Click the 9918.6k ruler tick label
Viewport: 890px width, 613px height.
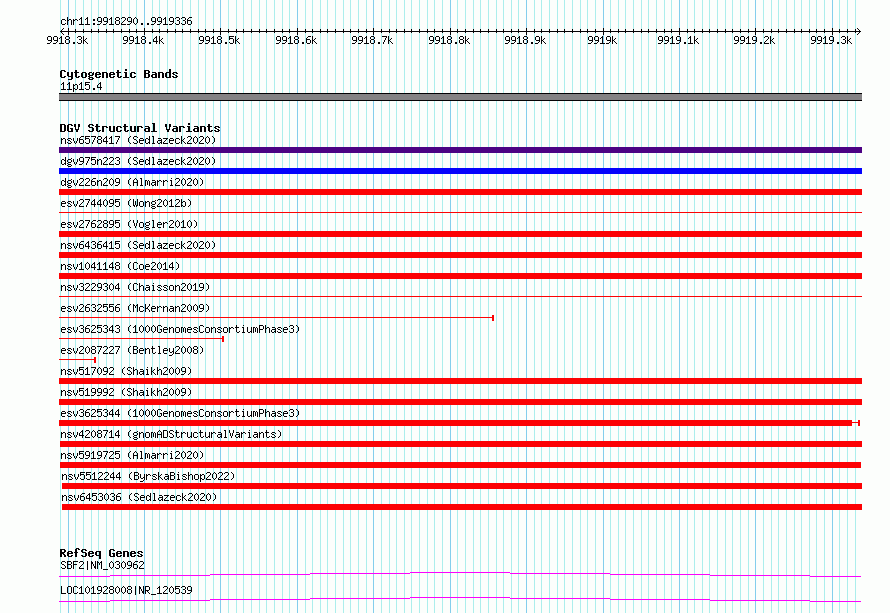[x=296, y=40]
